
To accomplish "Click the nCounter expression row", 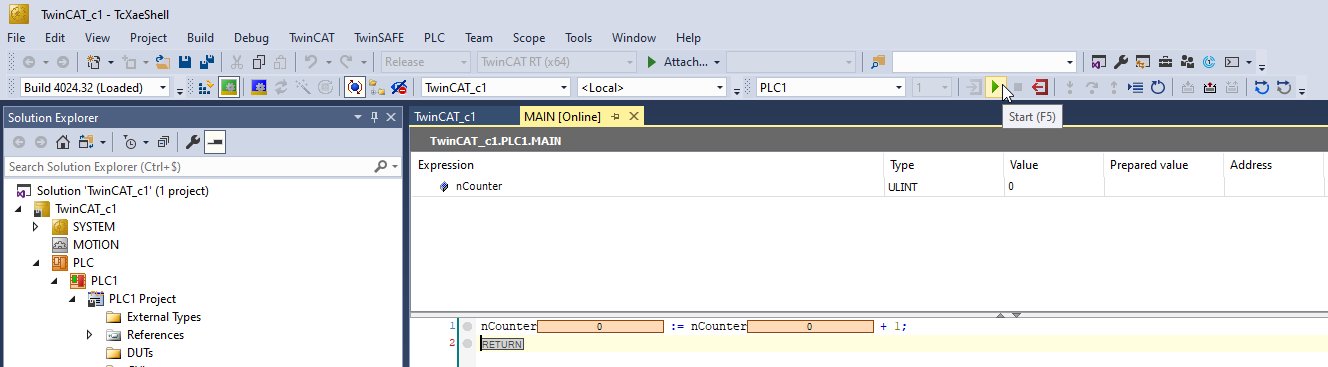I will tap(648, 186).
